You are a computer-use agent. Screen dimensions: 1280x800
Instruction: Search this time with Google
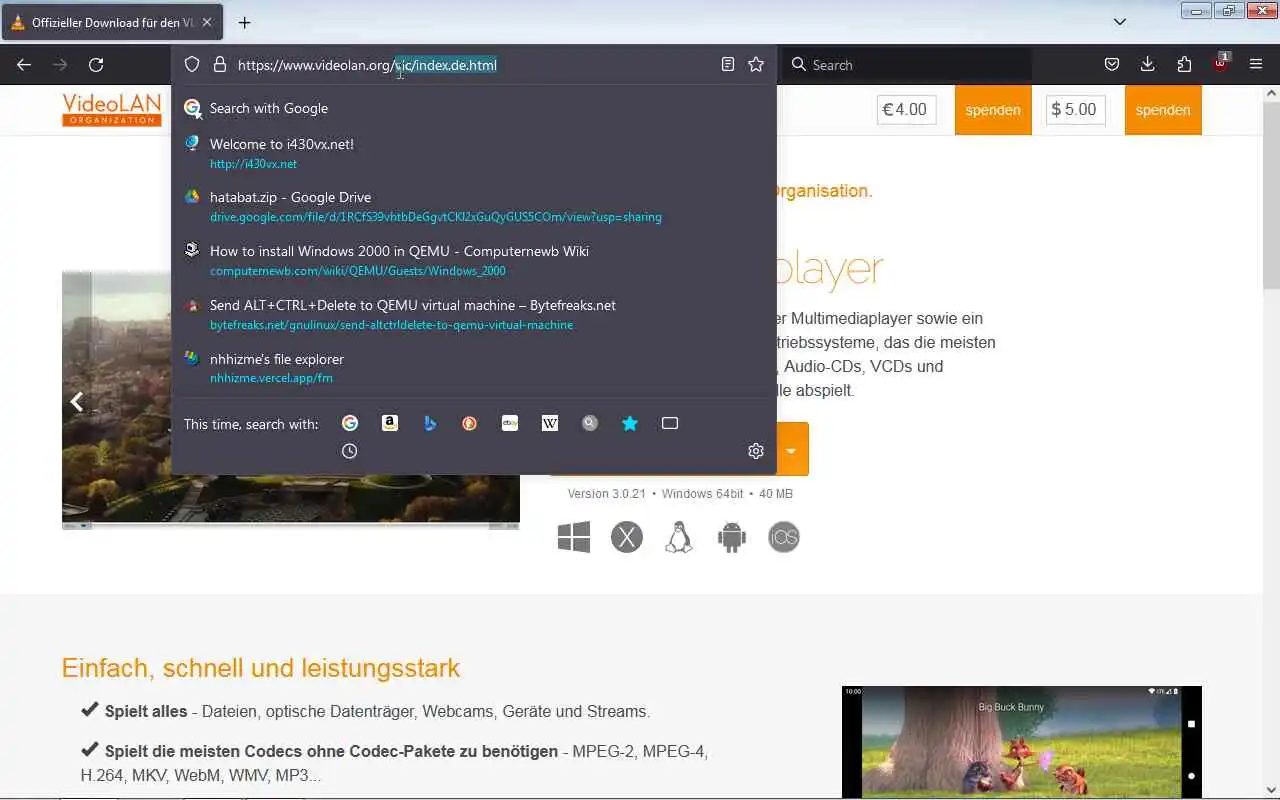350,423
